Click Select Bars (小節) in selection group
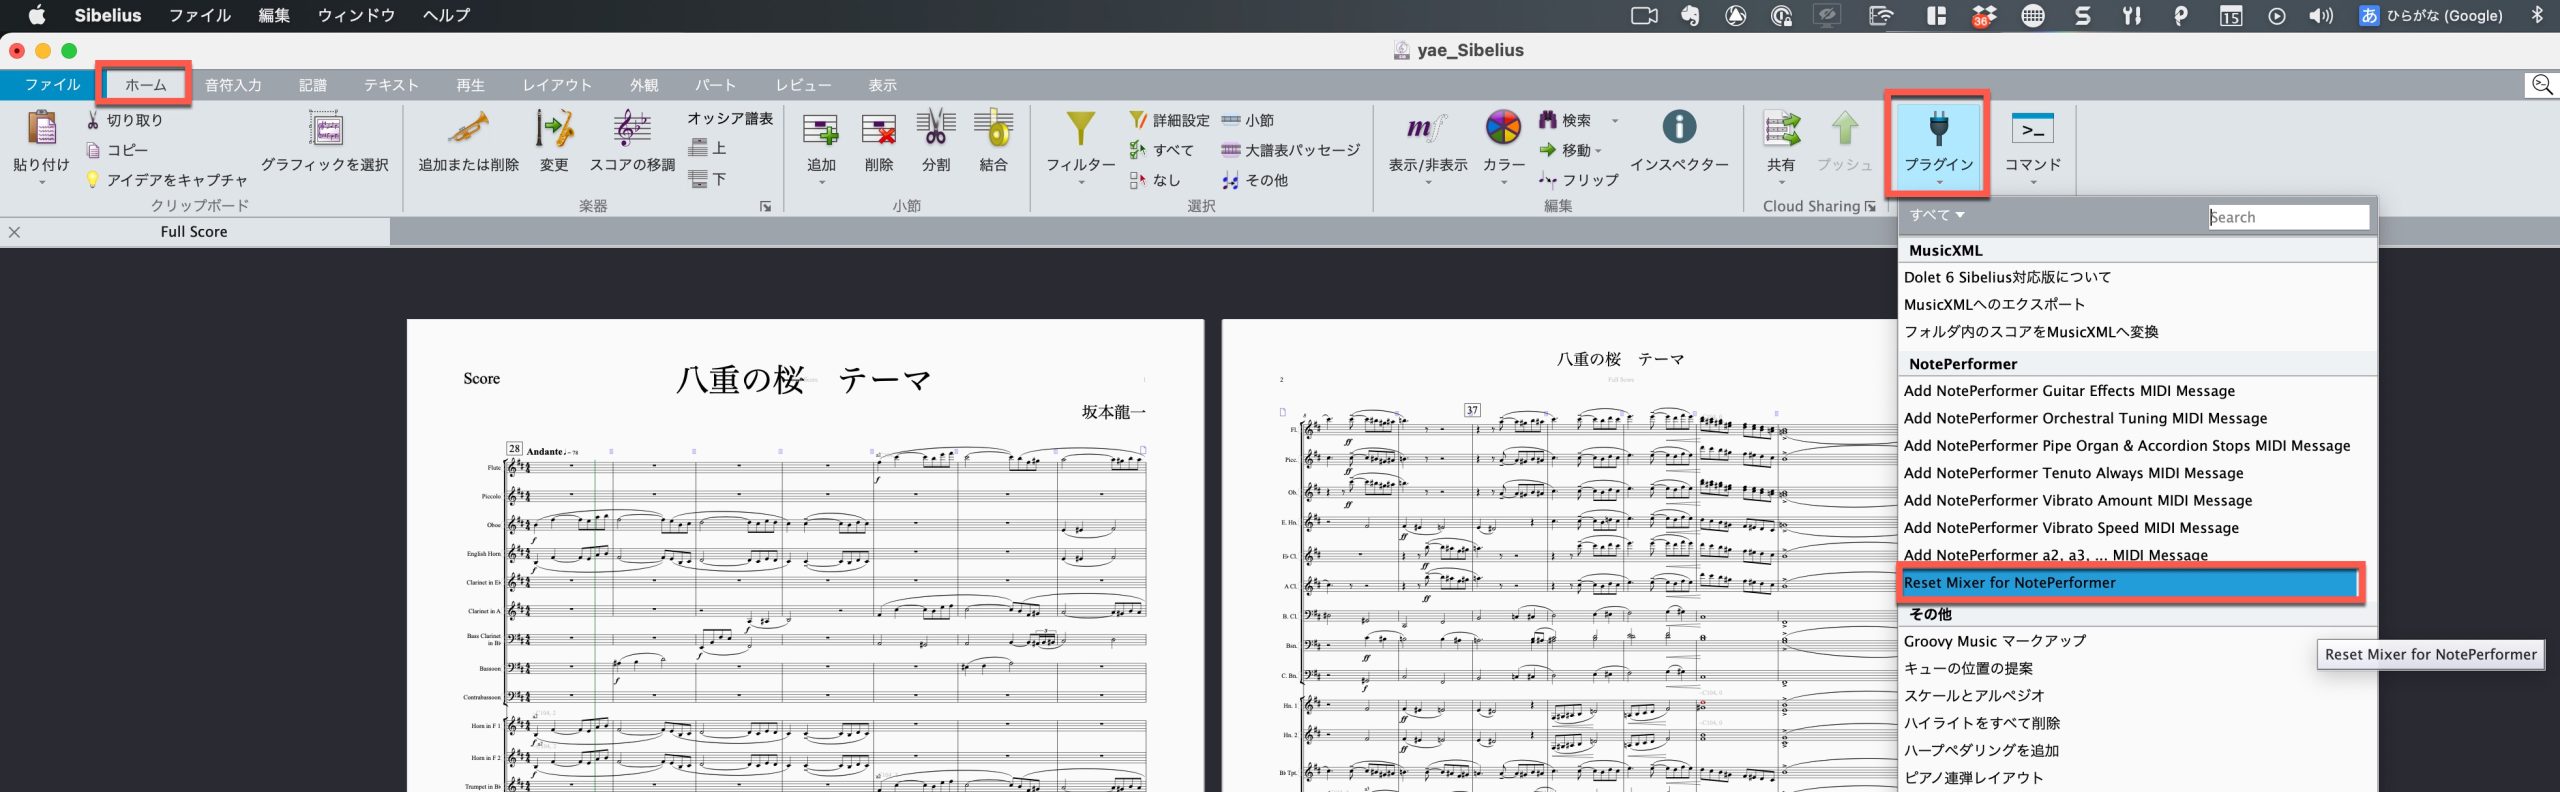The height and width of the screenshot is (792, 2560). coord(1248,120)
